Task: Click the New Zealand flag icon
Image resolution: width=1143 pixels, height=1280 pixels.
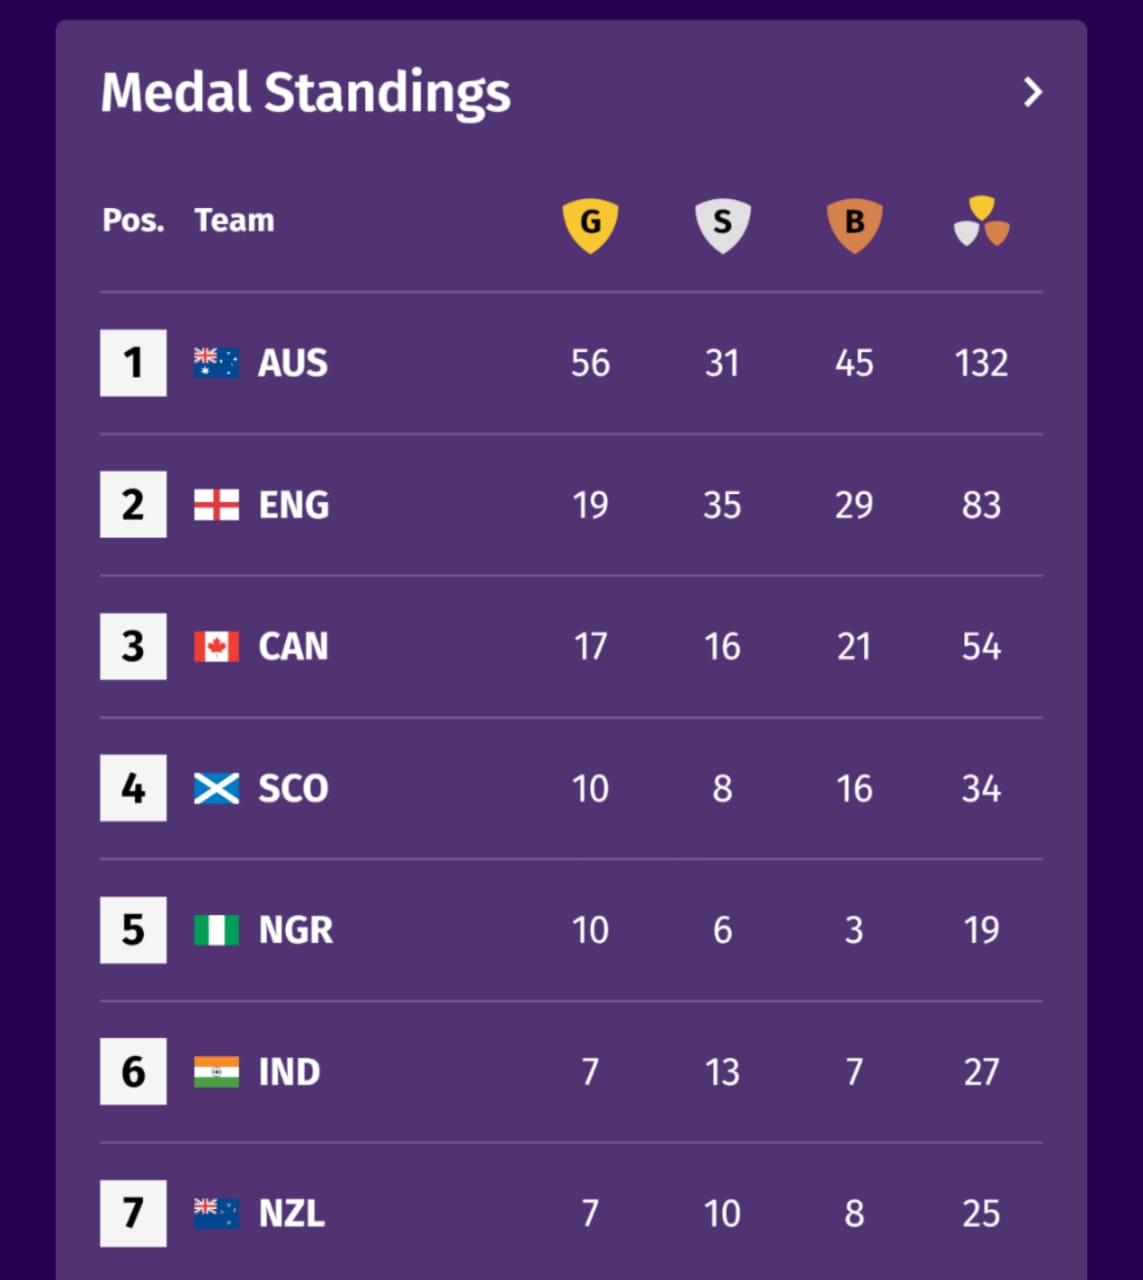Action: pyautogui.click(x=216, y=1214)
